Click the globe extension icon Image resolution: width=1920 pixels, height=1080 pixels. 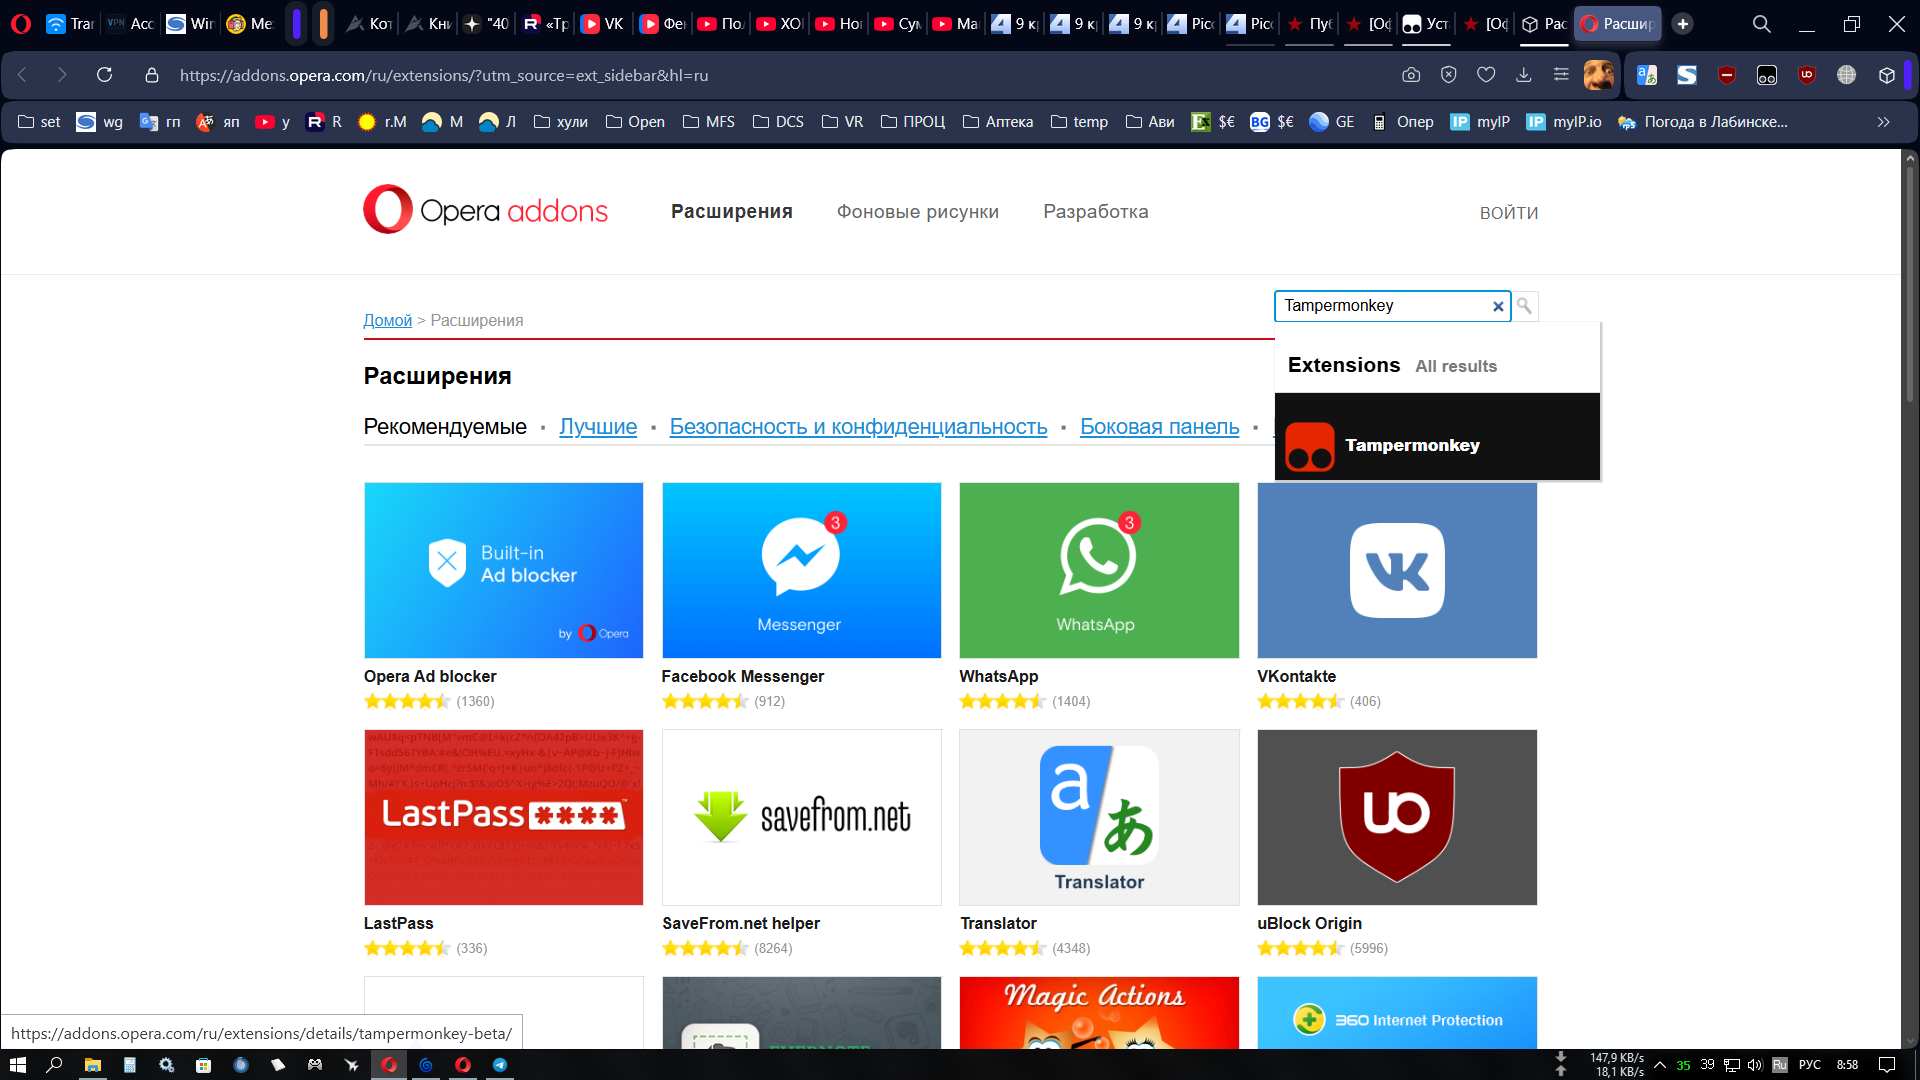point(1847,75)
